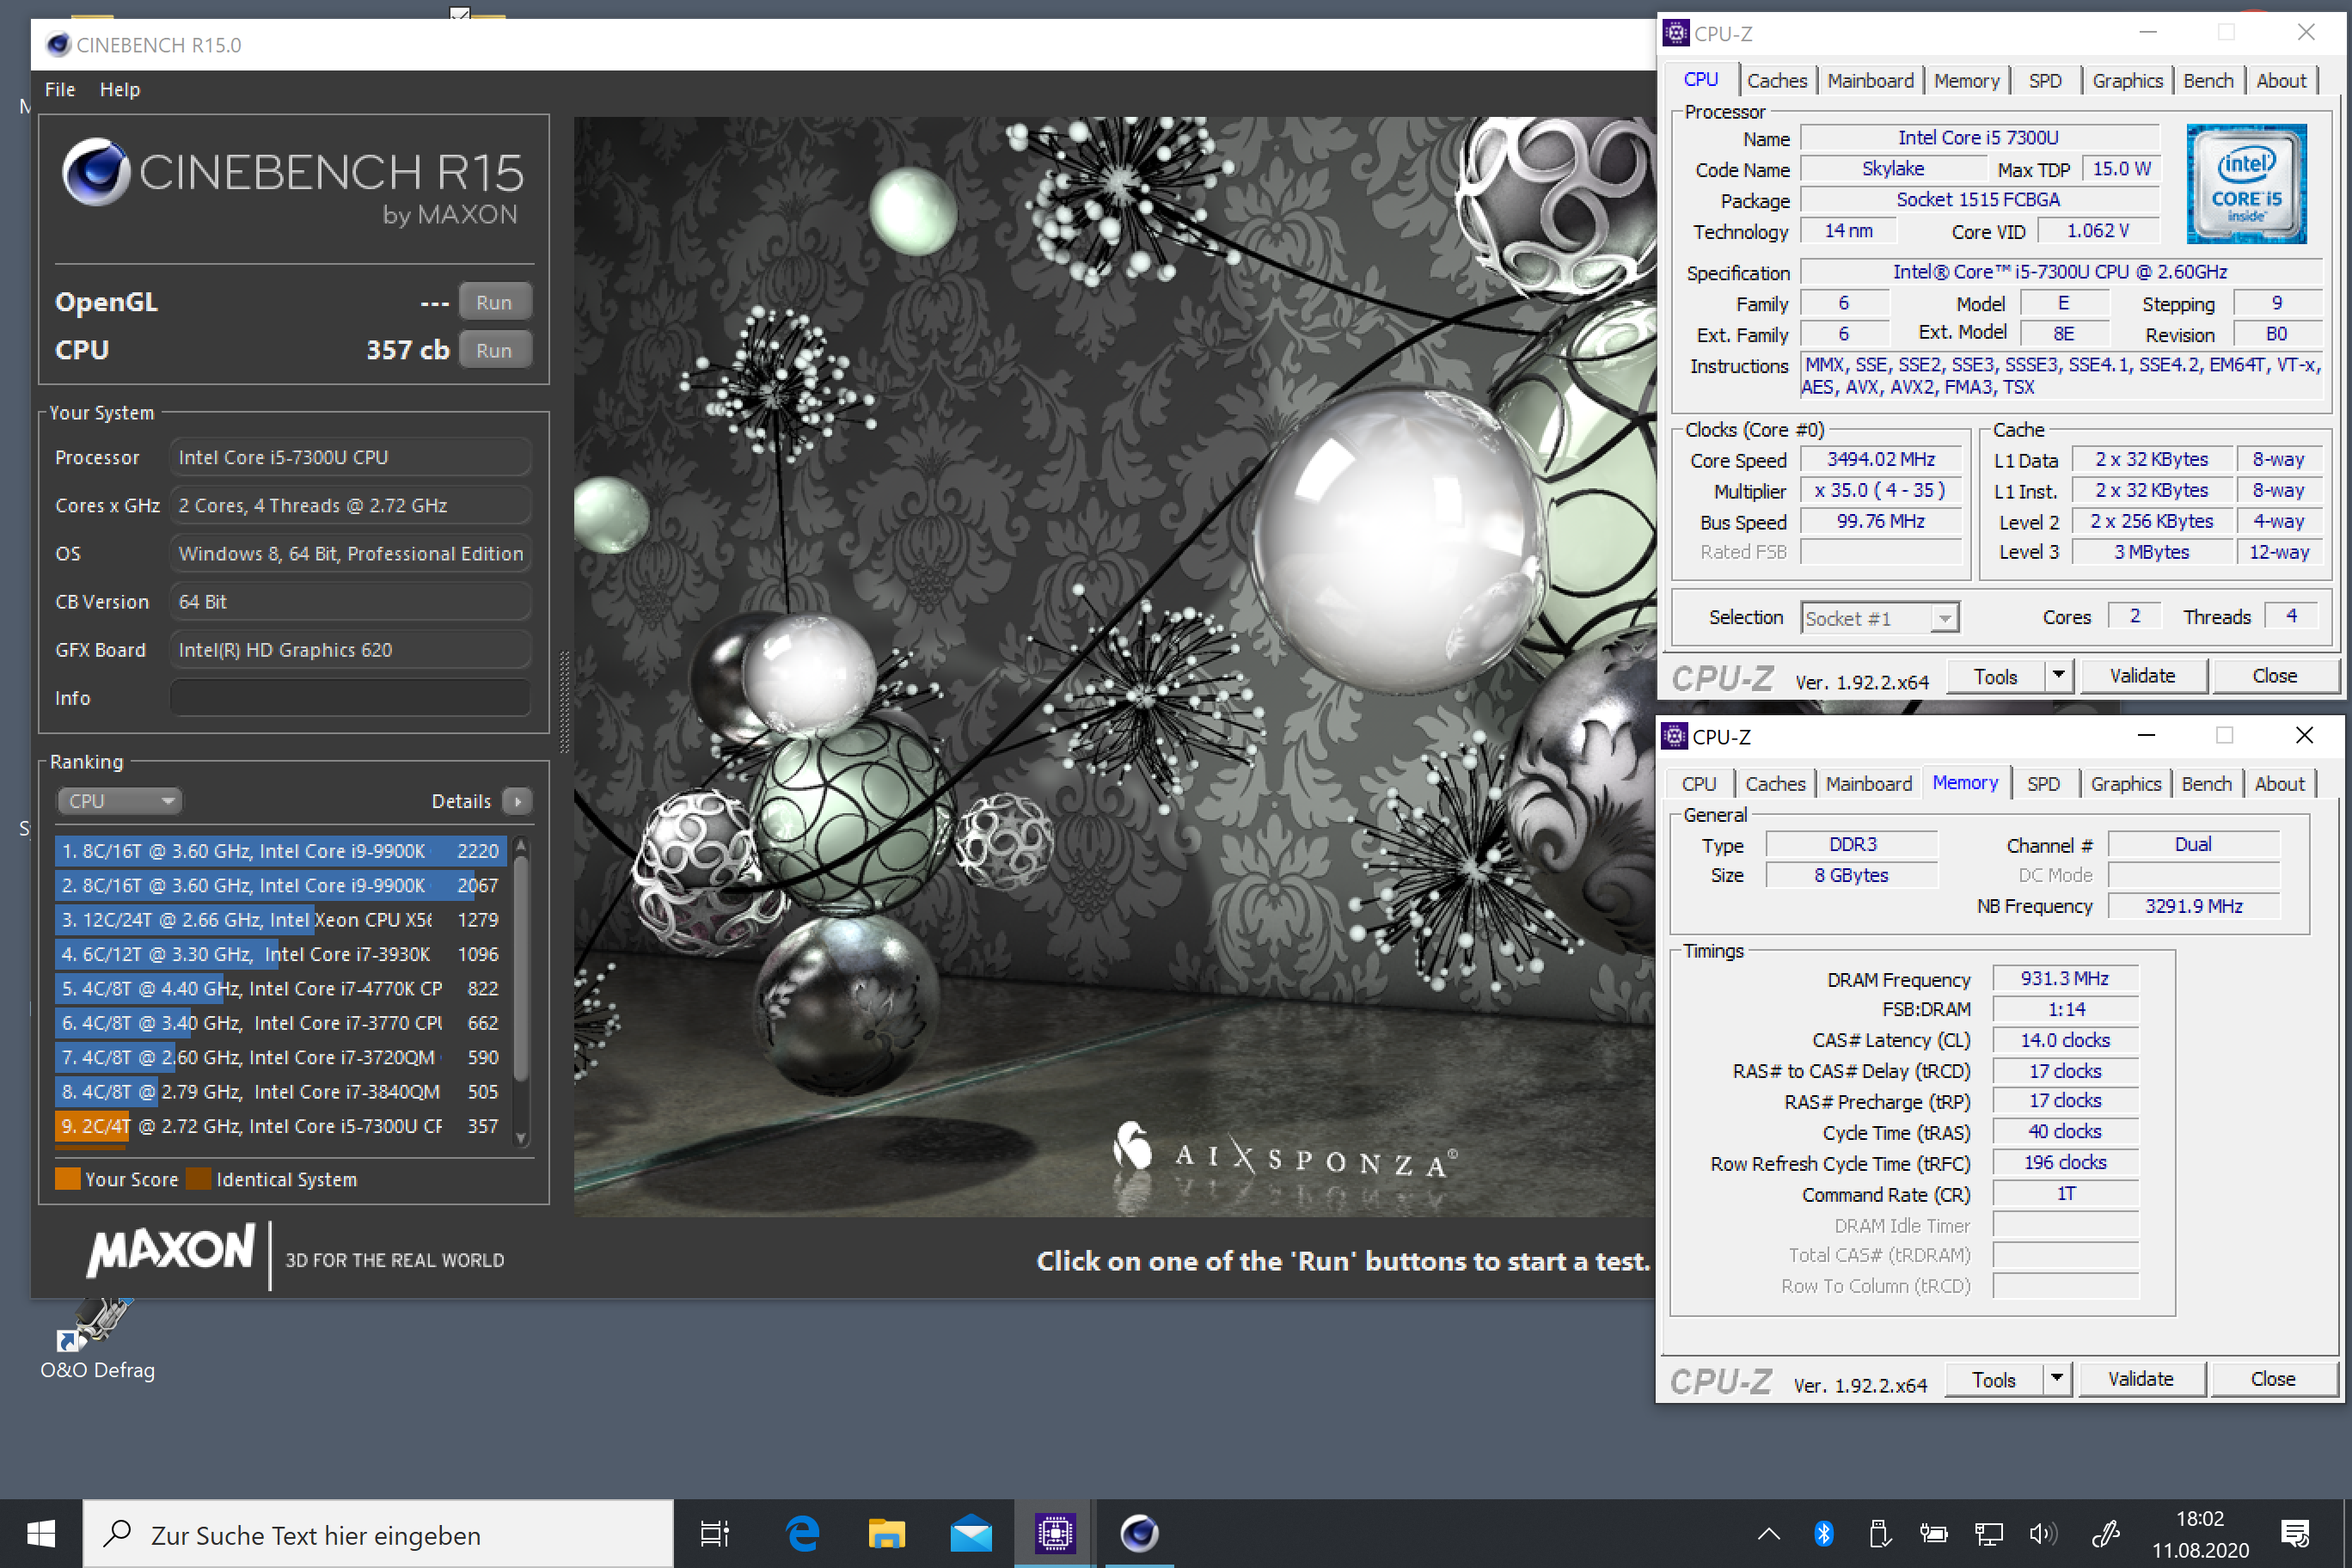Expand Tools dropdown arrow in top CPU-Z
This screenshot has height=1568, width=2352.
tap(2059, 677)
